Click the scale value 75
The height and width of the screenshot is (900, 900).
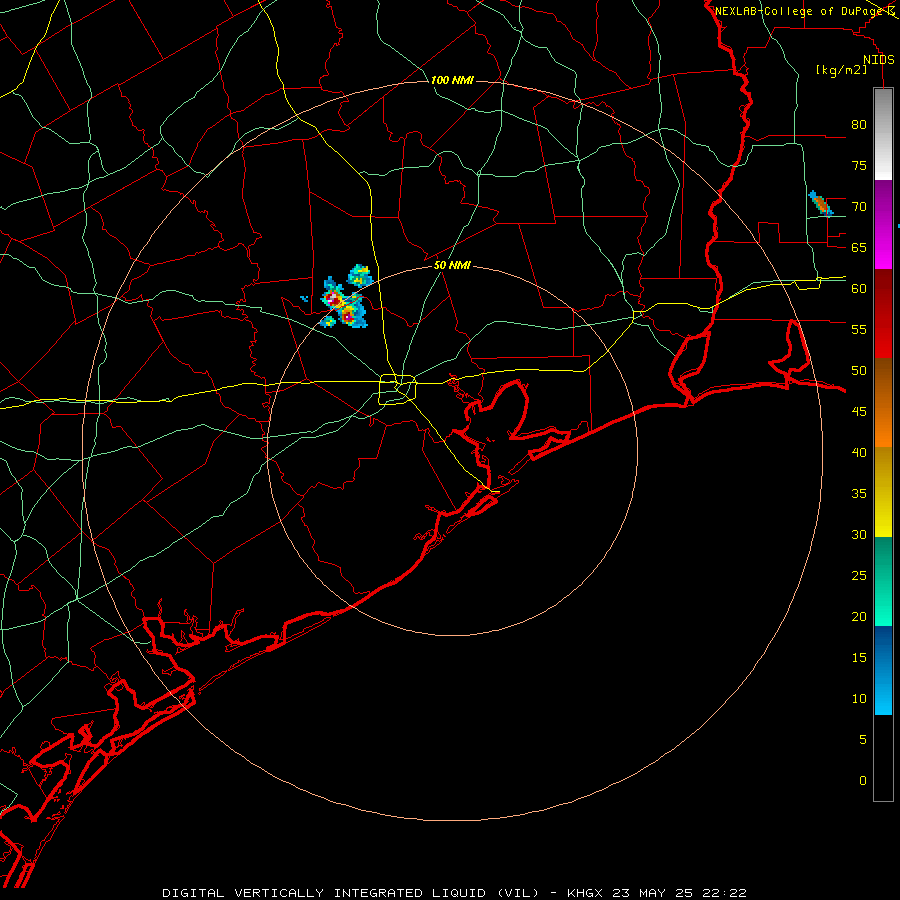[859, 165]
